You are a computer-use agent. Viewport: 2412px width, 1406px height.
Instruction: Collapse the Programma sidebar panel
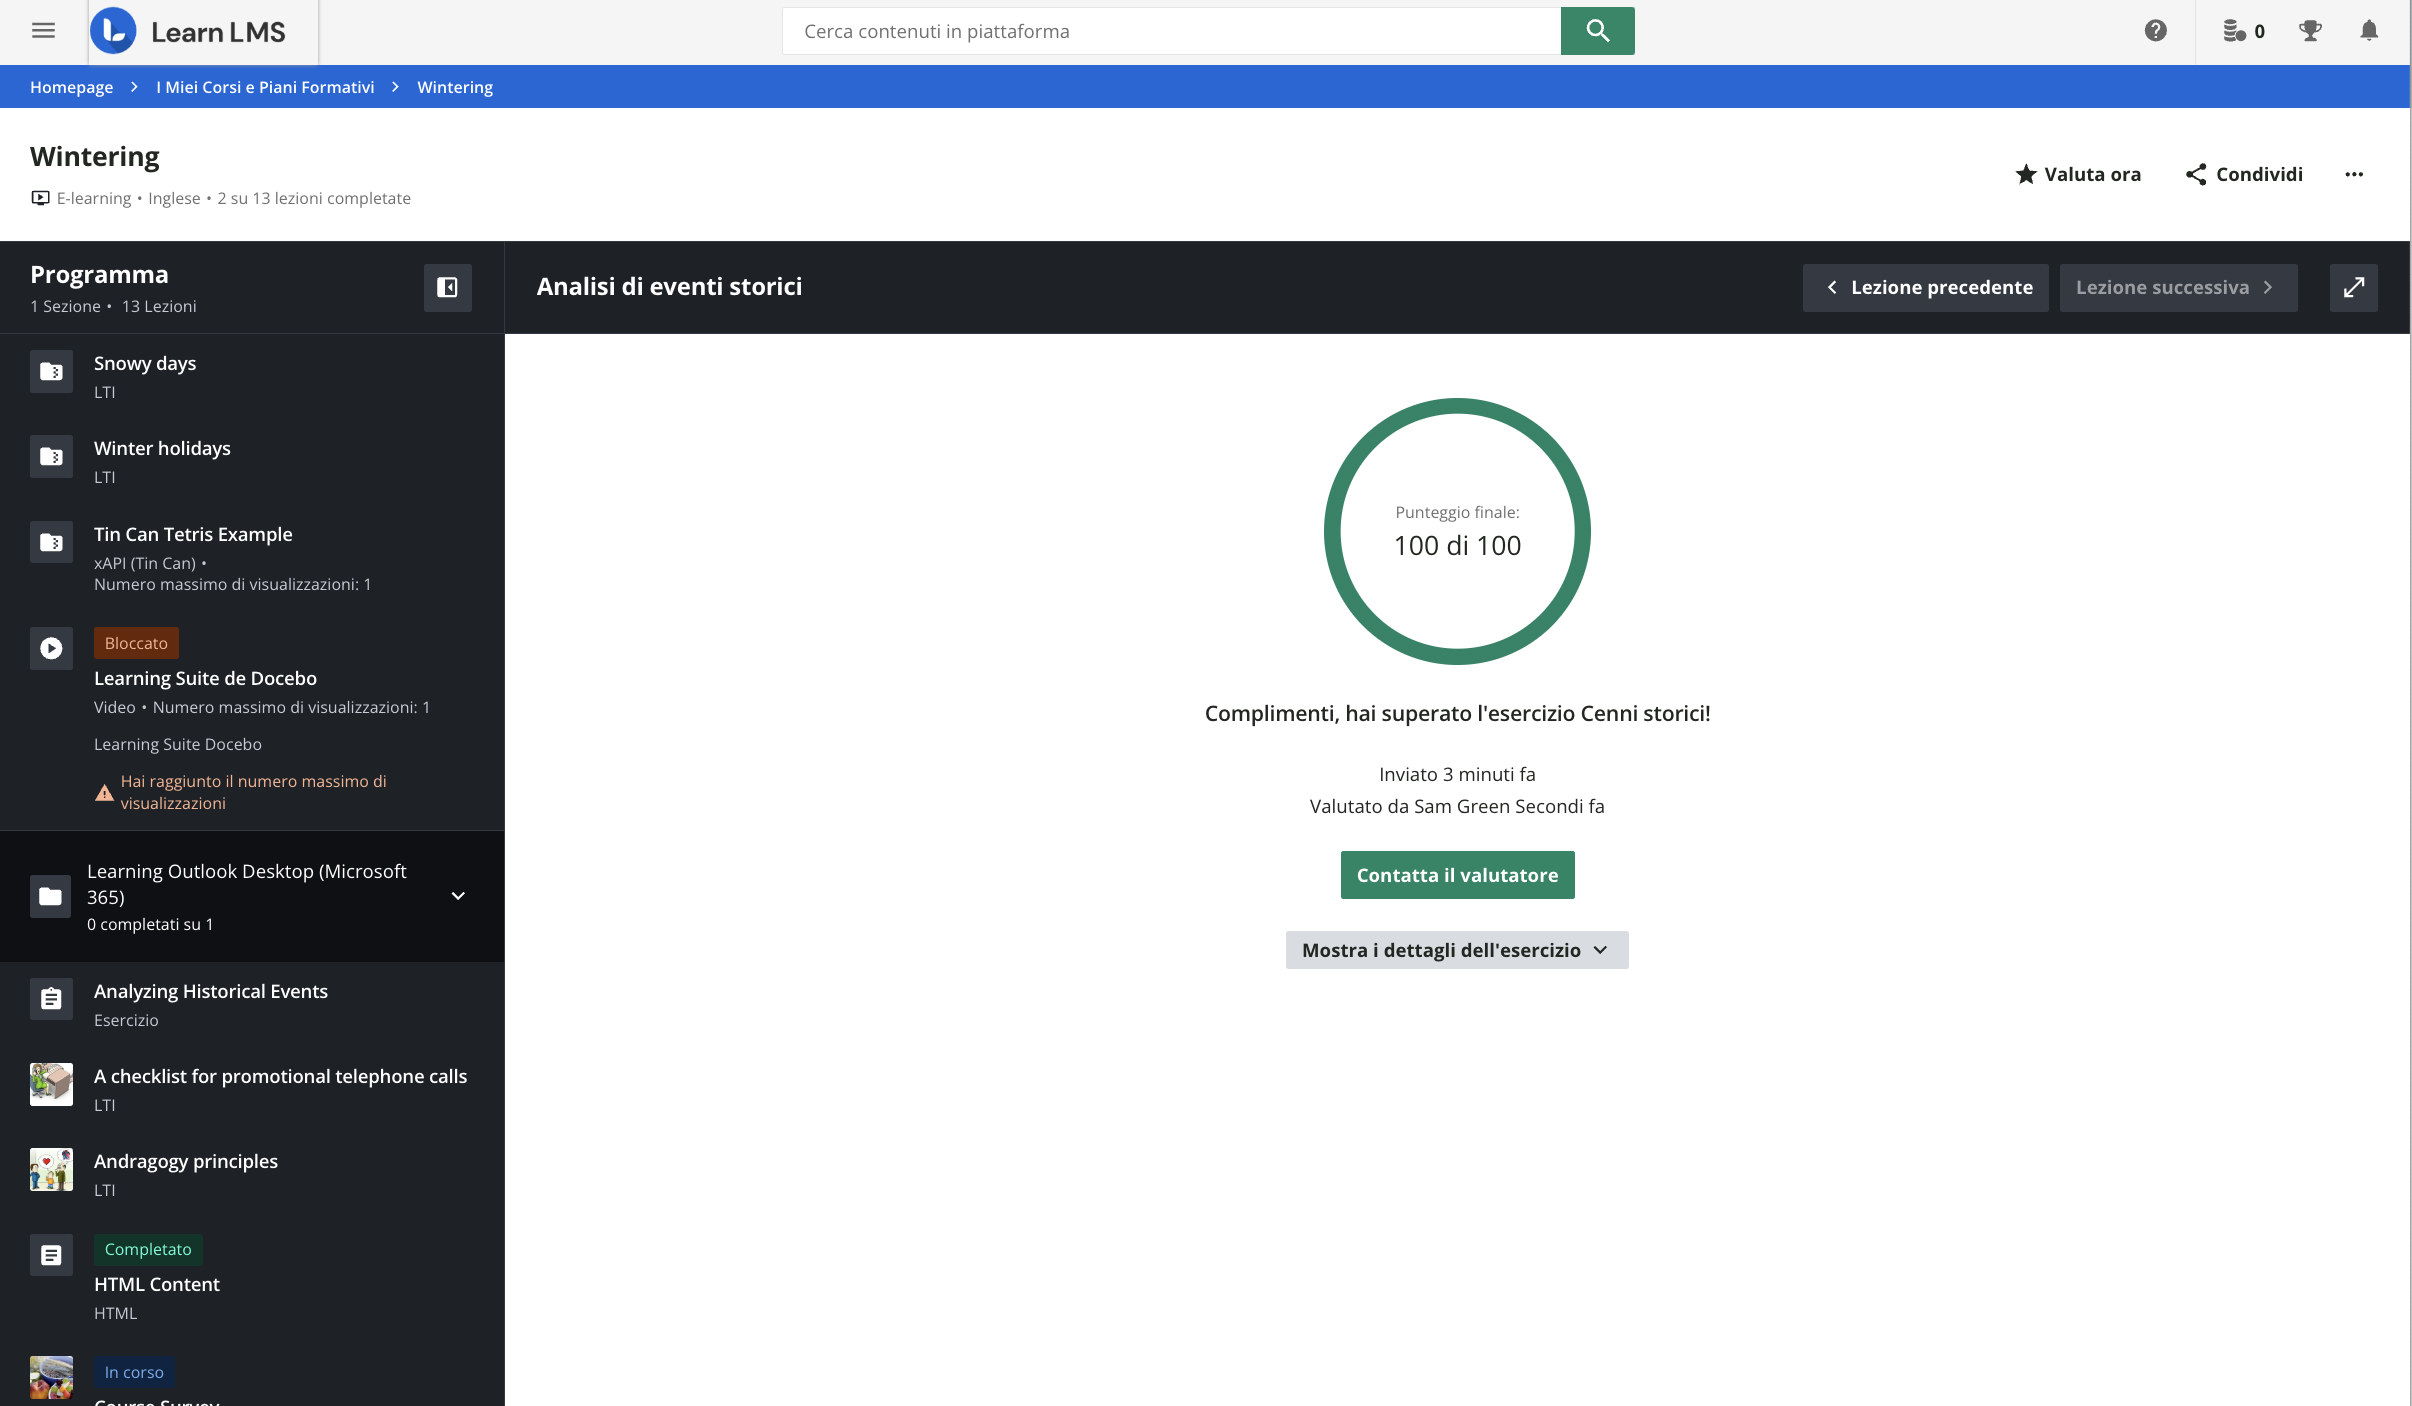[x=448, y=288]
